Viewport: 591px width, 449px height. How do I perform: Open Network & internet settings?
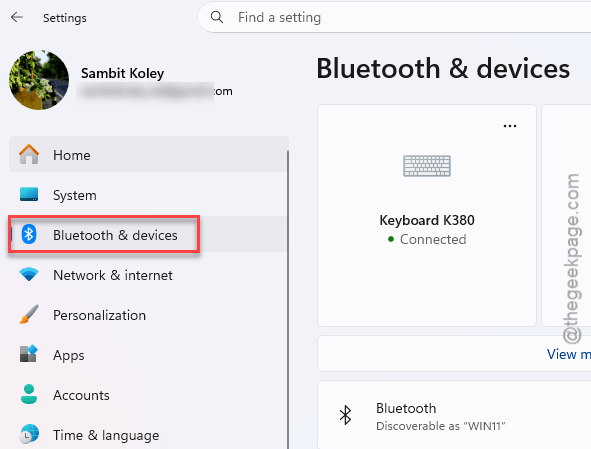point(149,275)
